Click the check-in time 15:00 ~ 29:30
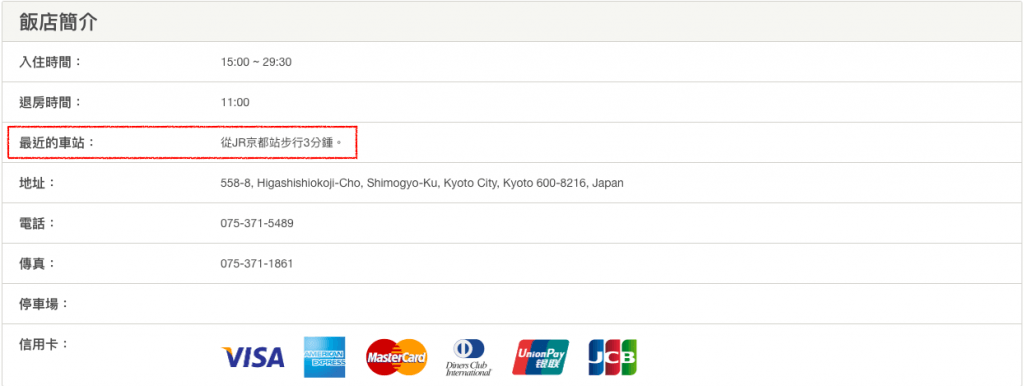This screenshot has height=386, width=1024. pyautogui.click(x=256, y=63)
